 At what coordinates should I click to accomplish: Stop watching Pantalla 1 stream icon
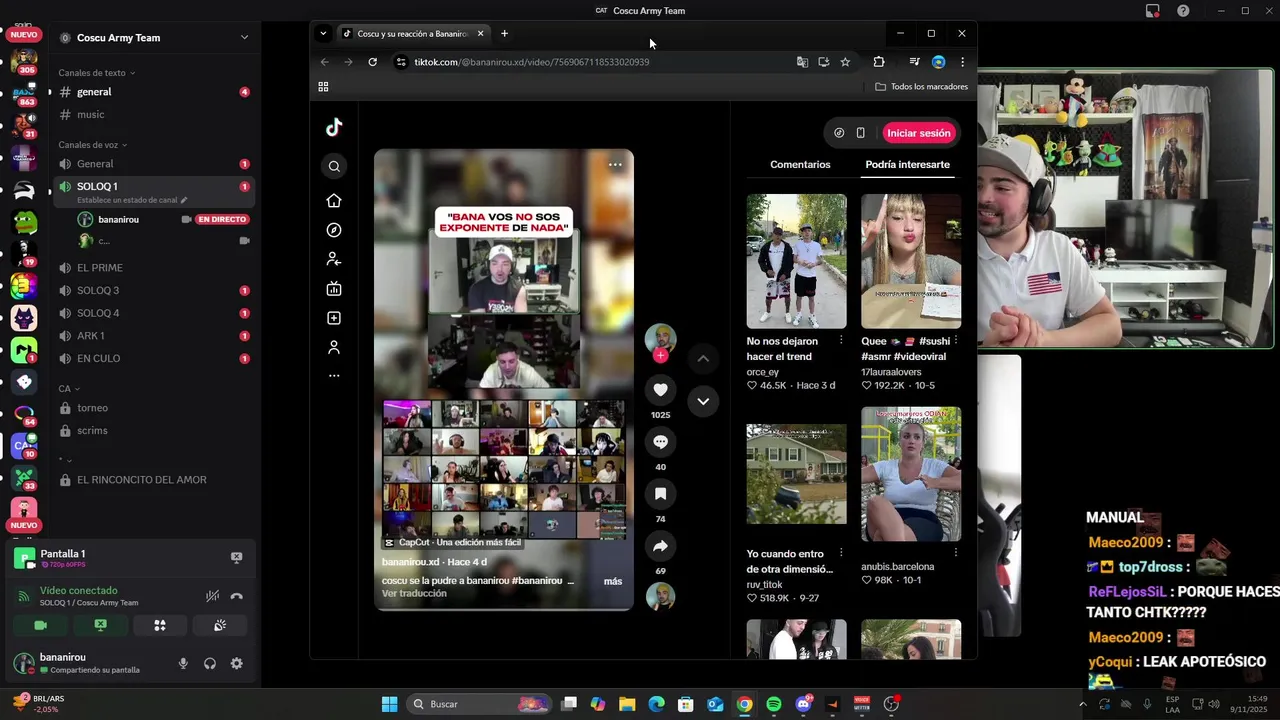(237, 558)
